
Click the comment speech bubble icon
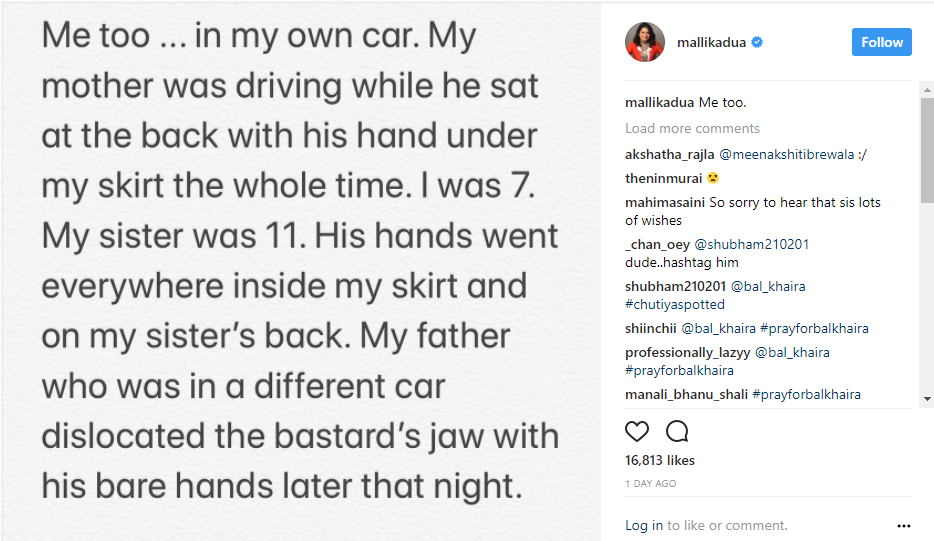tap(677, 432)
